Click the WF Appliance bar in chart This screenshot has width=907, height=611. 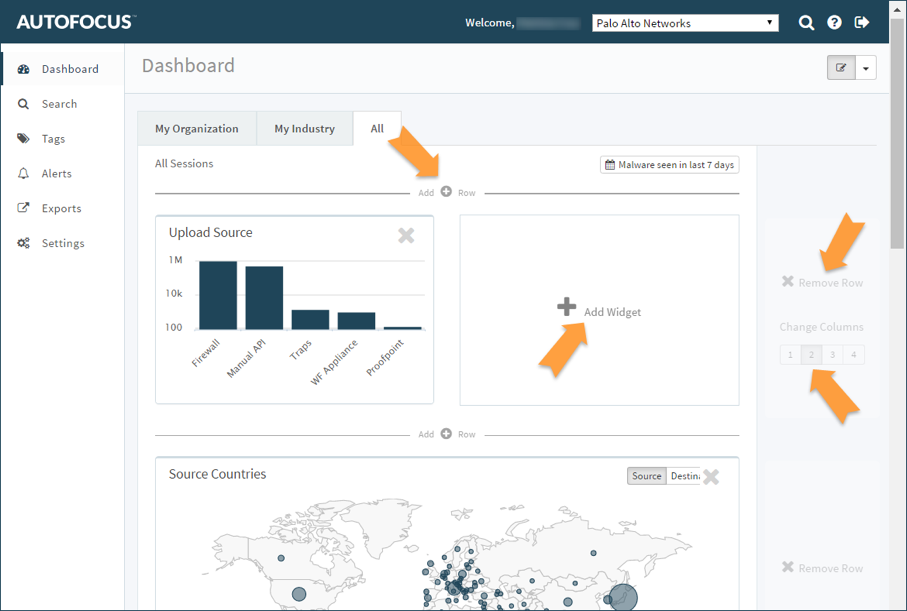(x=356, y=321)
